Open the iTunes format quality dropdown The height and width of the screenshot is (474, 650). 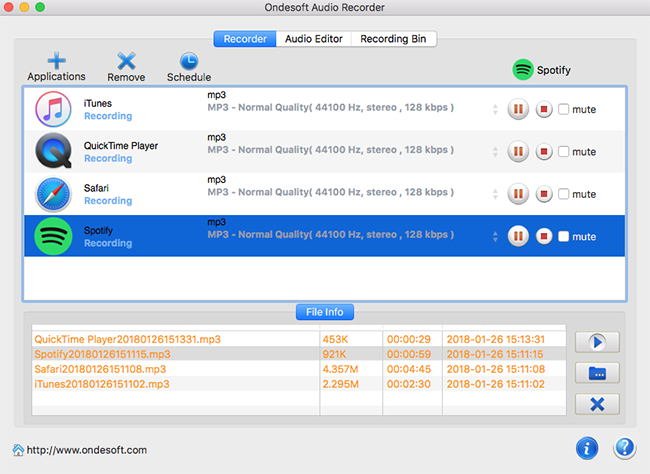coord(495,109)
